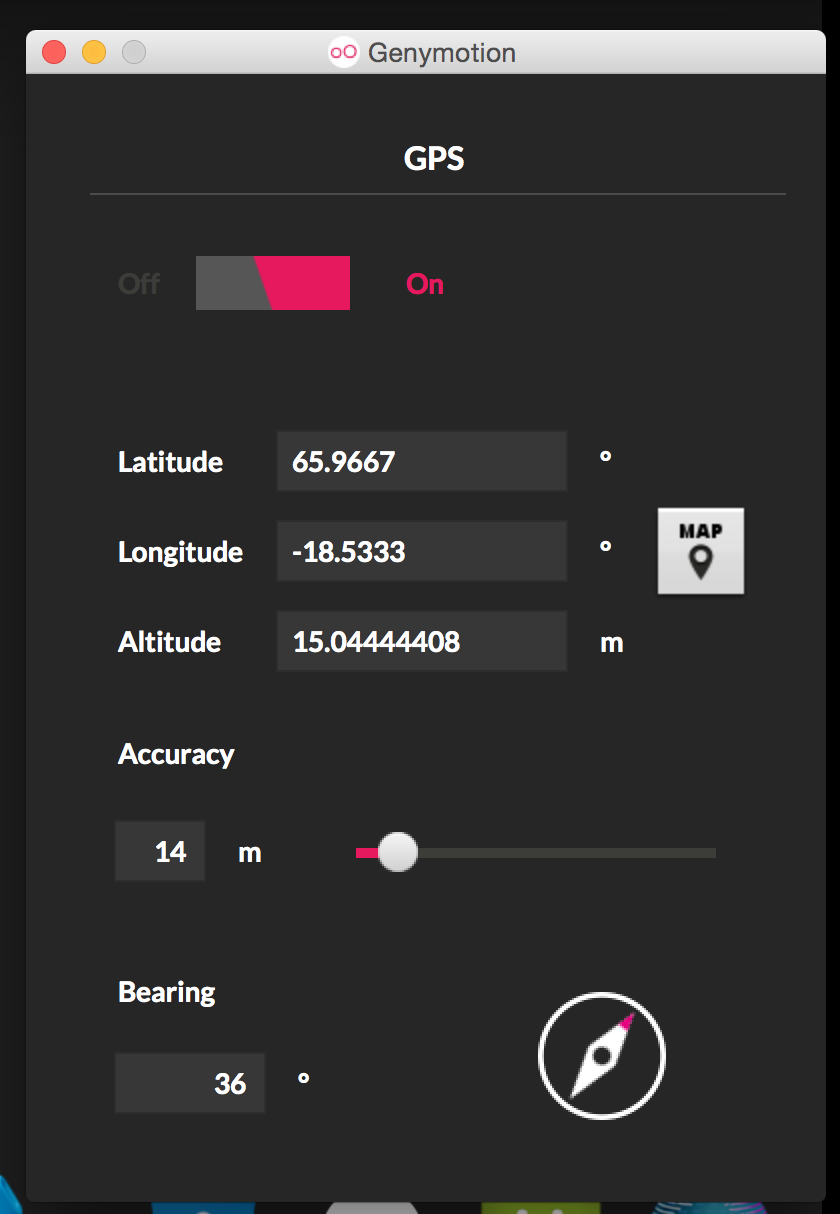Screen dimensions: 840x1214
Task: Click the Latitude label
Action: click(170, 462)
